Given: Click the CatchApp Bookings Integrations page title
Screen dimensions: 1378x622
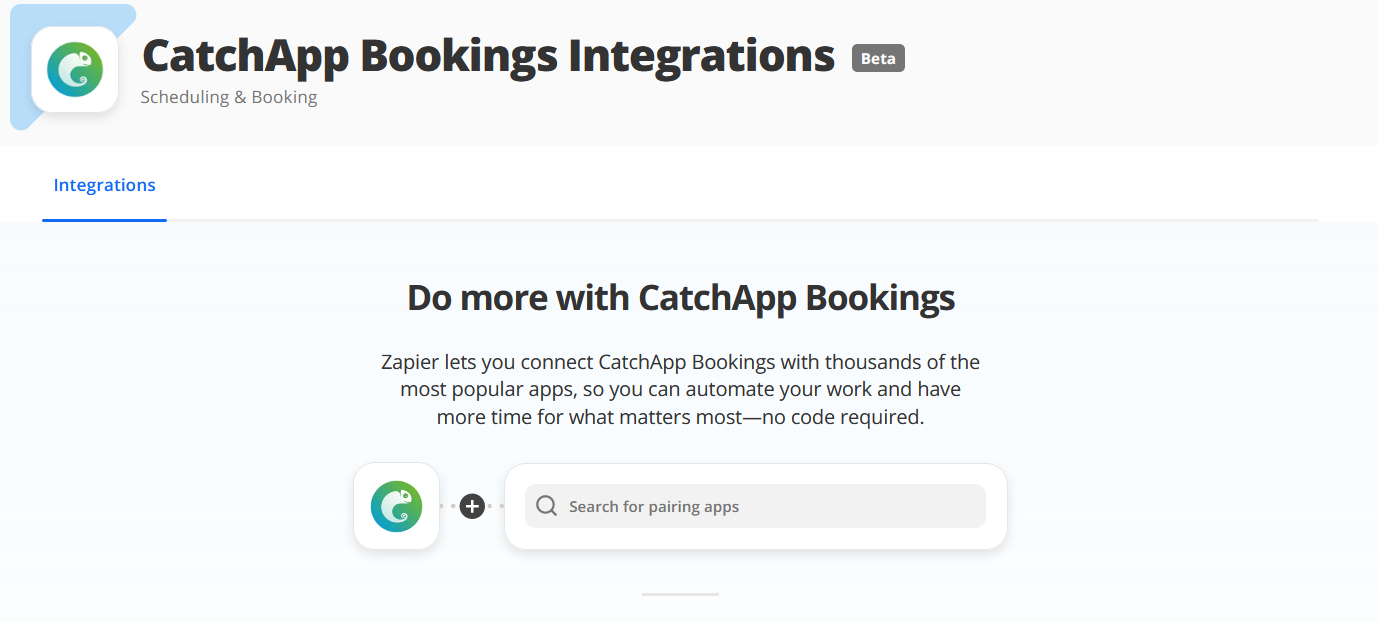Looking at the screenshot, I should (x=488, y=56).
